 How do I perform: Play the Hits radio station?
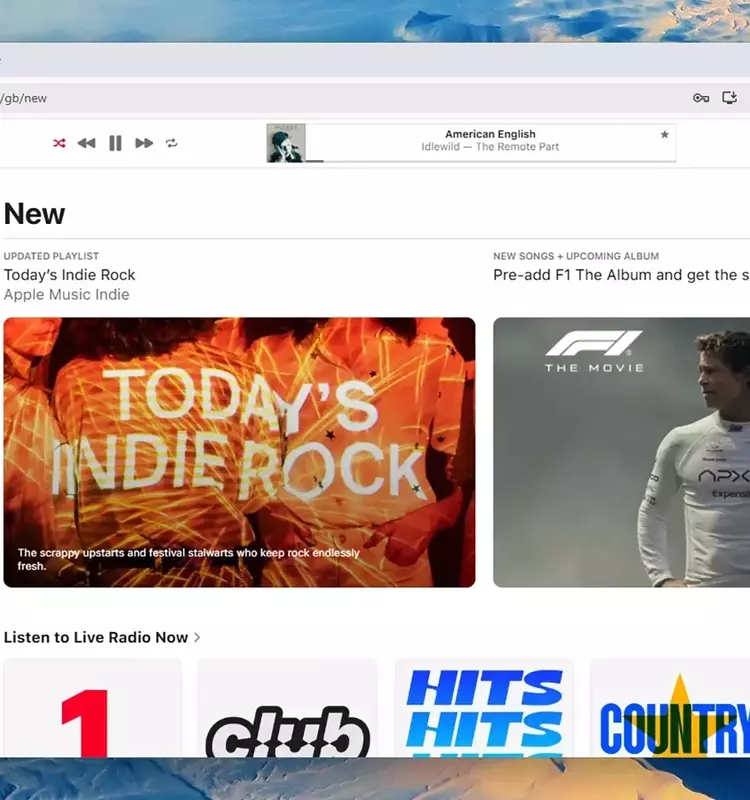pos(484,708)
